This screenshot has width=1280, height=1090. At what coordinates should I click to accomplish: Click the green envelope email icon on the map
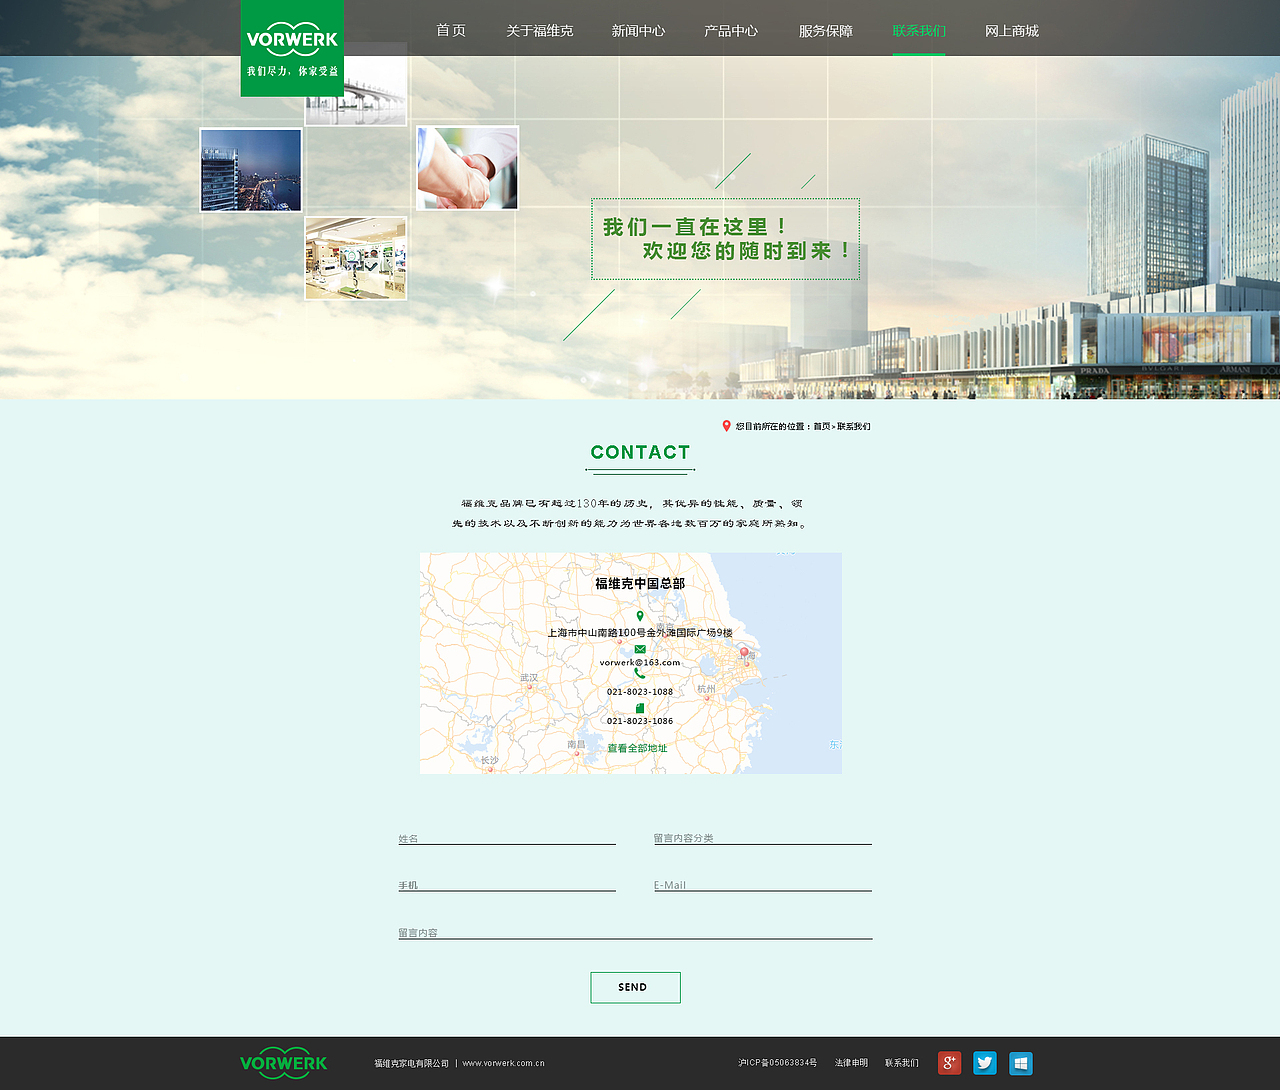pyautogui.click(x=639, y=649)
